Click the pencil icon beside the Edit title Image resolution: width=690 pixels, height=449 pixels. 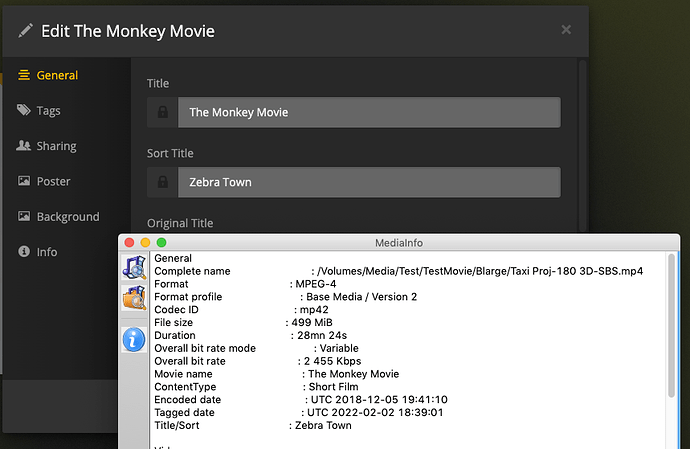(x=26, y=31)
